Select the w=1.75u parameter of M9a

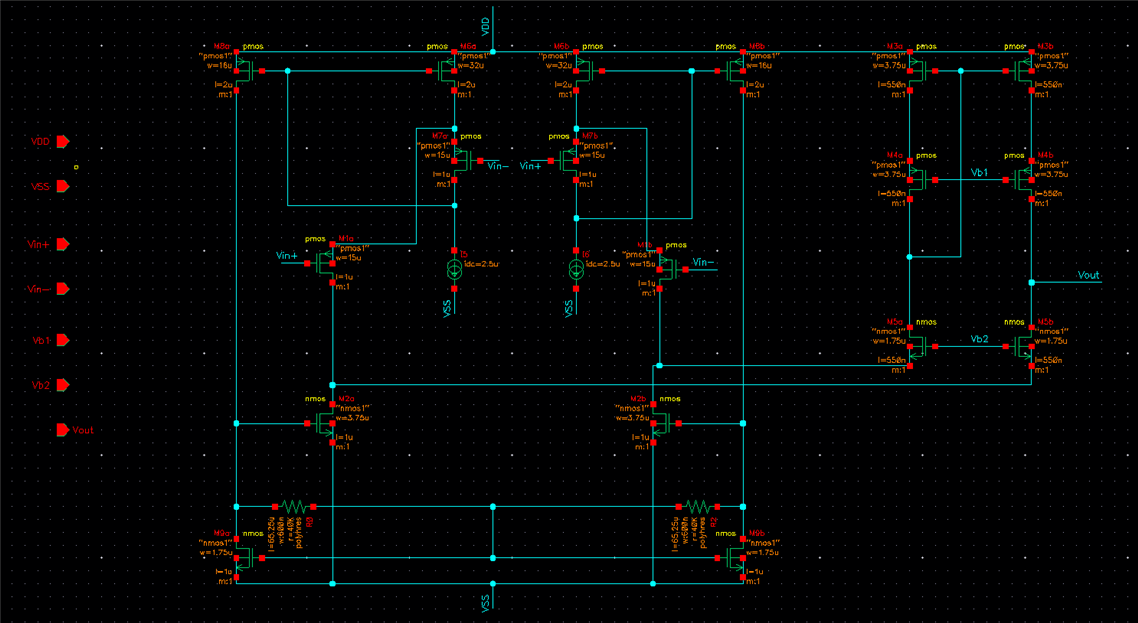(x=216, y=552)
